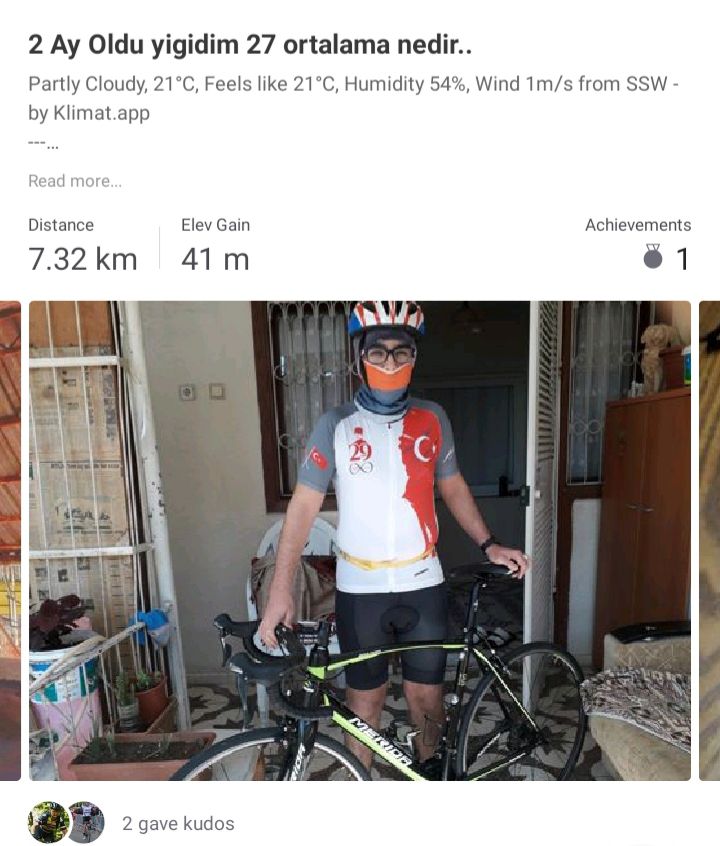Tap the Distance label
720x846 pixels.
click(x=61, y=225)
